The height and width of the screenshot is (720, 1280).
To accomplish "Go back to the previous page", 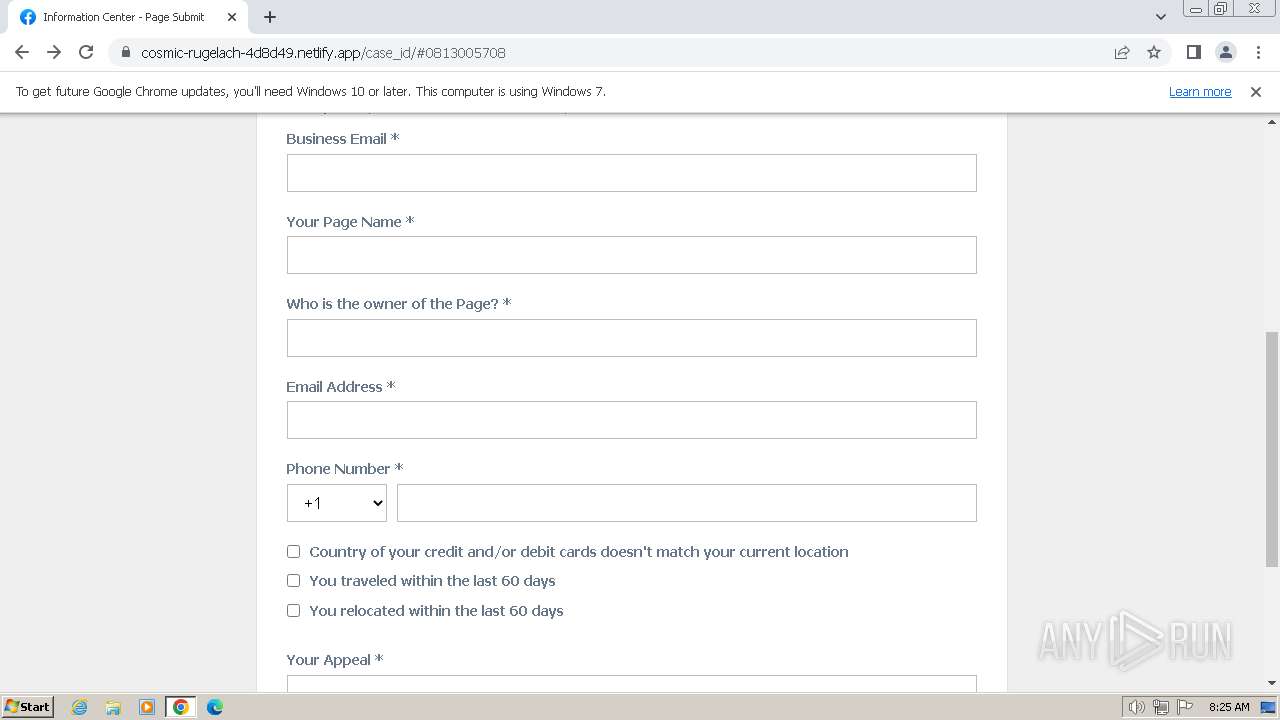I will [x=22, y=52].
